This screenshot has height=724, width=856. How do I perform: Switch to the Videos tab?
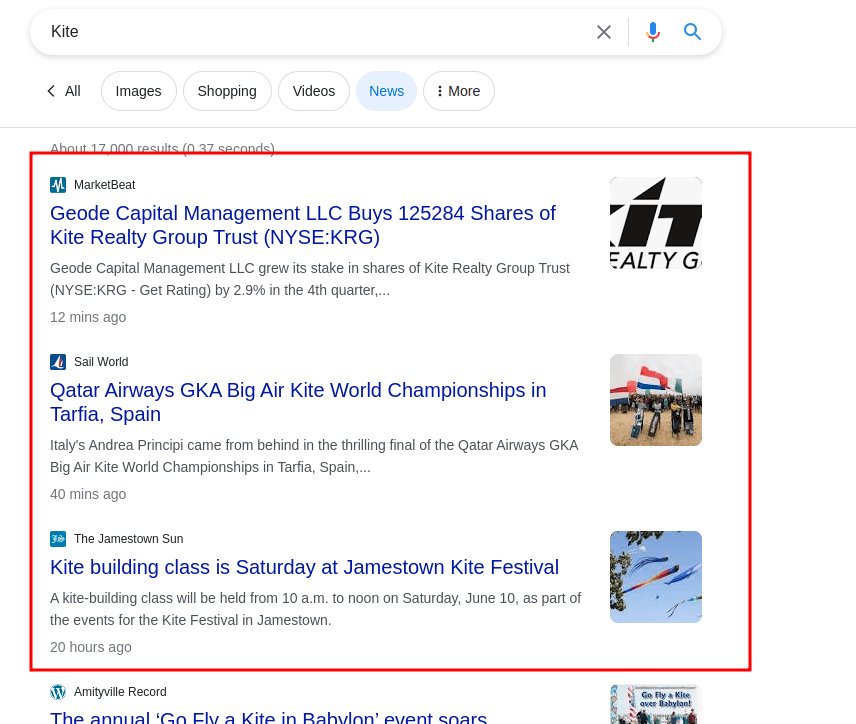point(314,91)
